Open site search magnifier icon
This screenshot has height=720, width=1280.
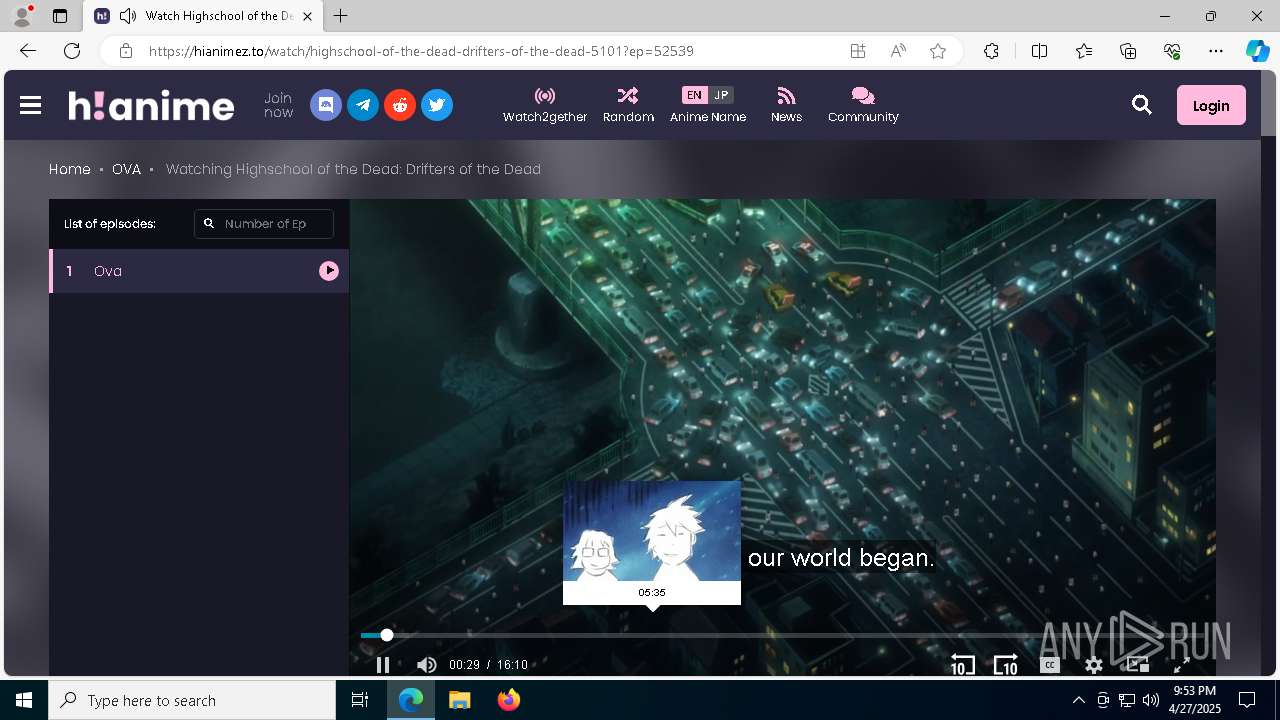click(1142, 105)
